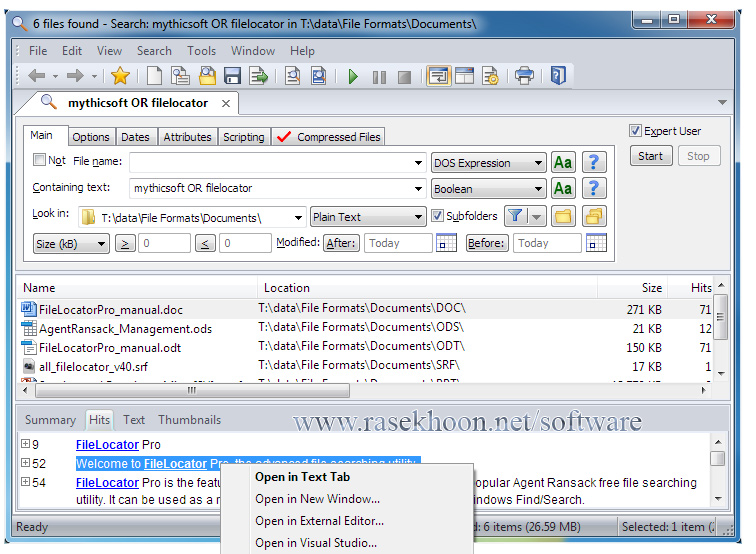Screen dimensions: 756x554
Task: Click the funnel filter icon beside Subfolders
Action: tap(515, 216)
